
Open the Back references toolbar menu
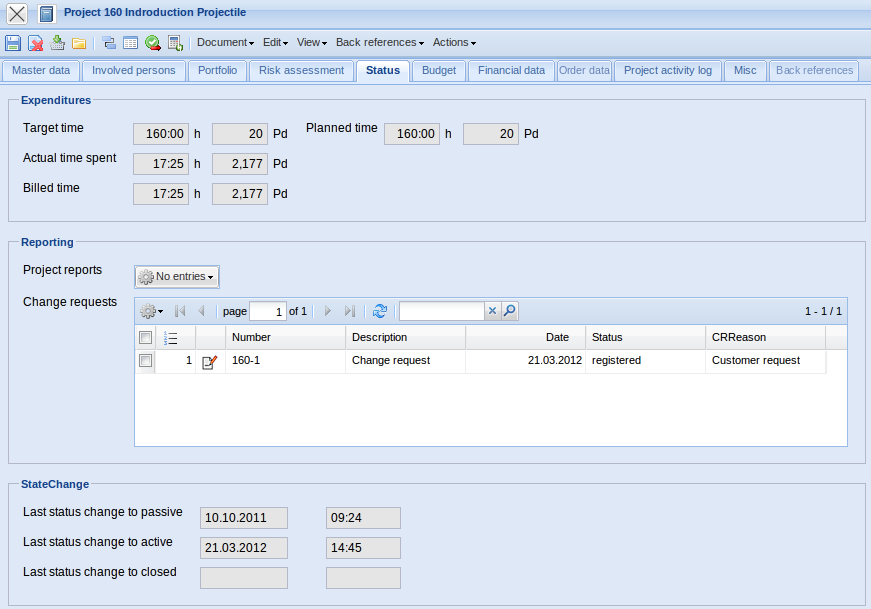(x=379, y=43)
